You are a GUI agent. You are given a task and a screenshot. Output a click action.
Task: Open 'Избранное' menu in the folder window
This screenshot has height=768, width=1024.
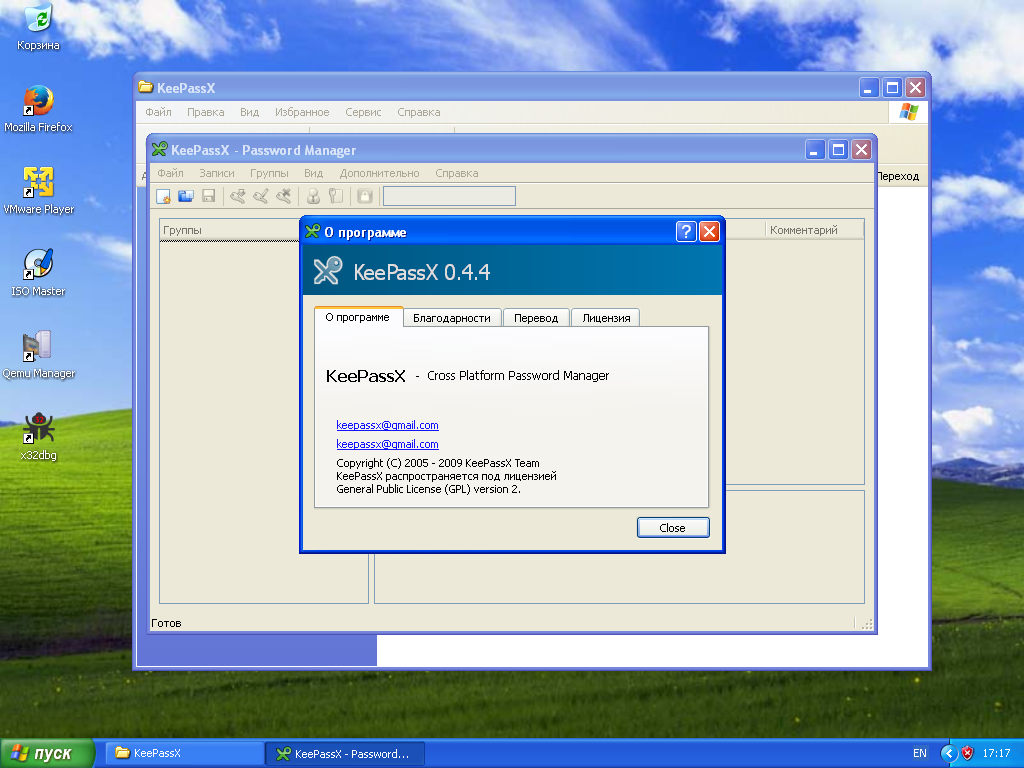[302, 112]
